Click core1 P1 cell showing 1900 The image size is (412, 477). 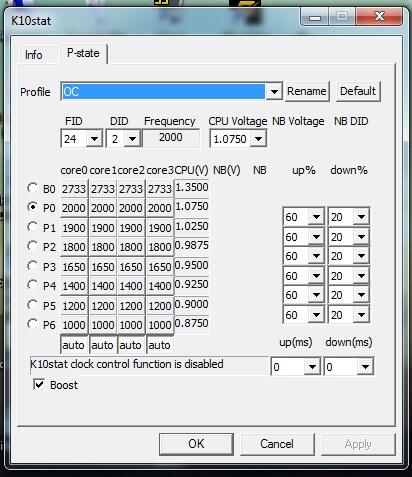pyautogui.click(x=103, y=228)
